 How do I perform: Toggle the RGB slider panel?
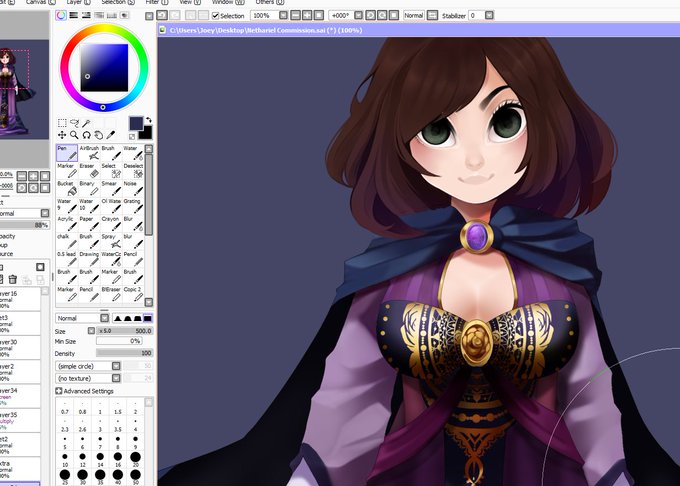[x=74, y=15]
